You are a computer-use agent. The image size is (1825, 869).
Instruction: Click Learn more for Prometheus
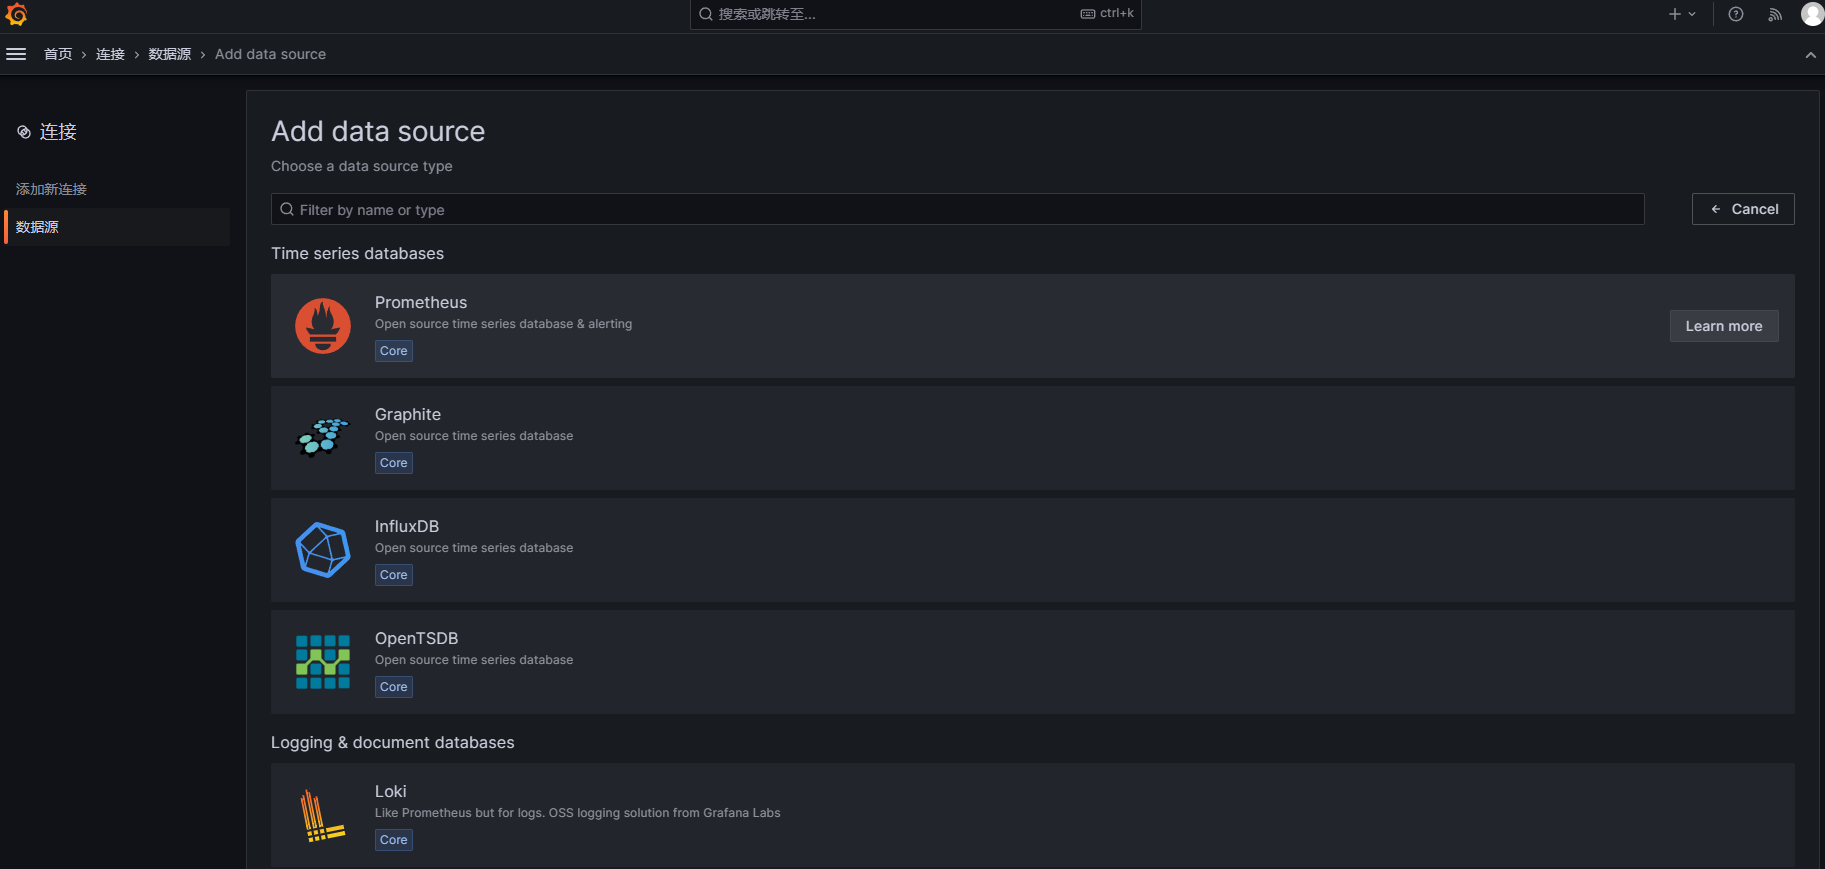pos(1724,326)
